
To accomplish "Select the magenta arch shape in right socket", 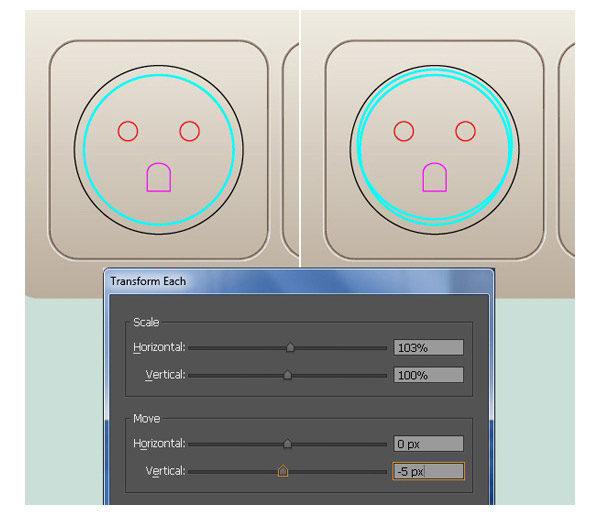I will 435,177.
